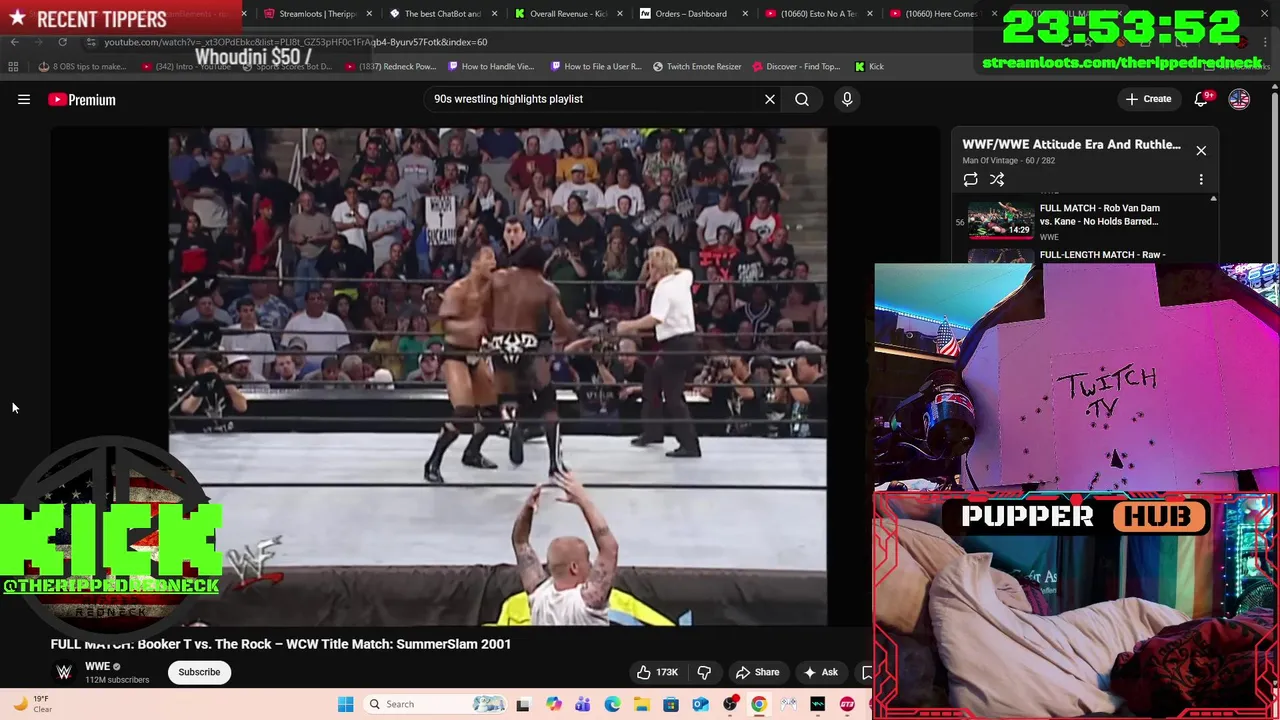Switch to Chrome in taskbar
Viewport: 1280px width, 720px height.
[x=759, y=704]
